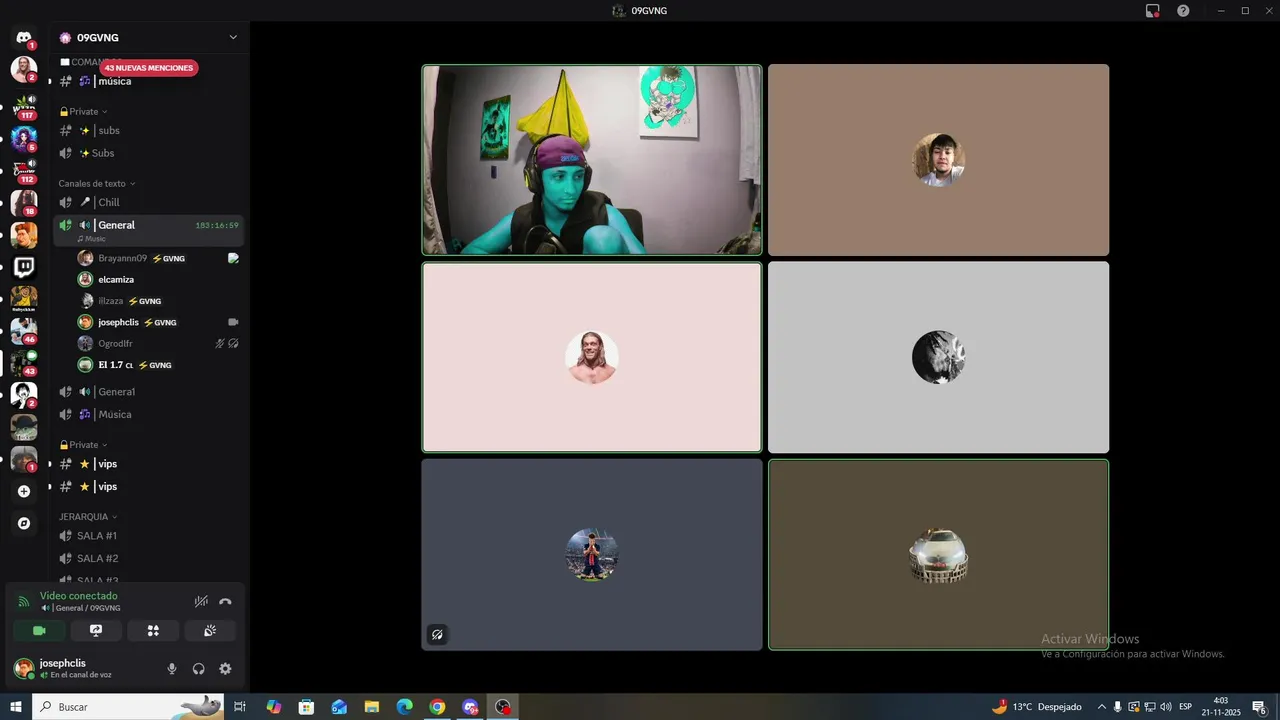Open música text channel
Image resolution: width=1280 pixels, height=720 pixels.
148,81
